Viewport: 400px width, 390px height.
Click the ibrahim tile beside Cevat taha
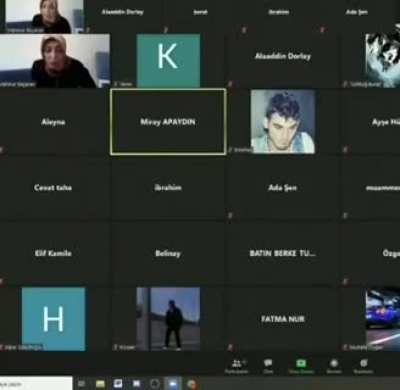pyautogui.click(x=168, y=188)
